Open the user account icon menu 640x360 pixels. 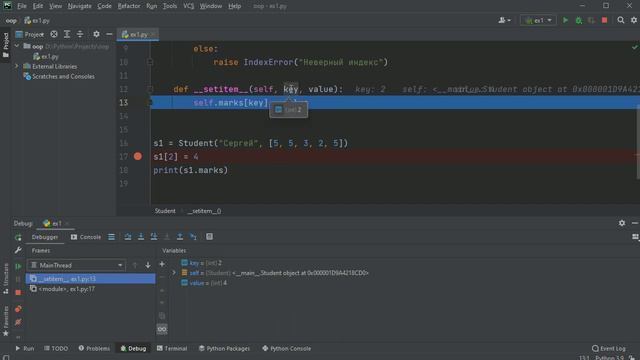504,20
